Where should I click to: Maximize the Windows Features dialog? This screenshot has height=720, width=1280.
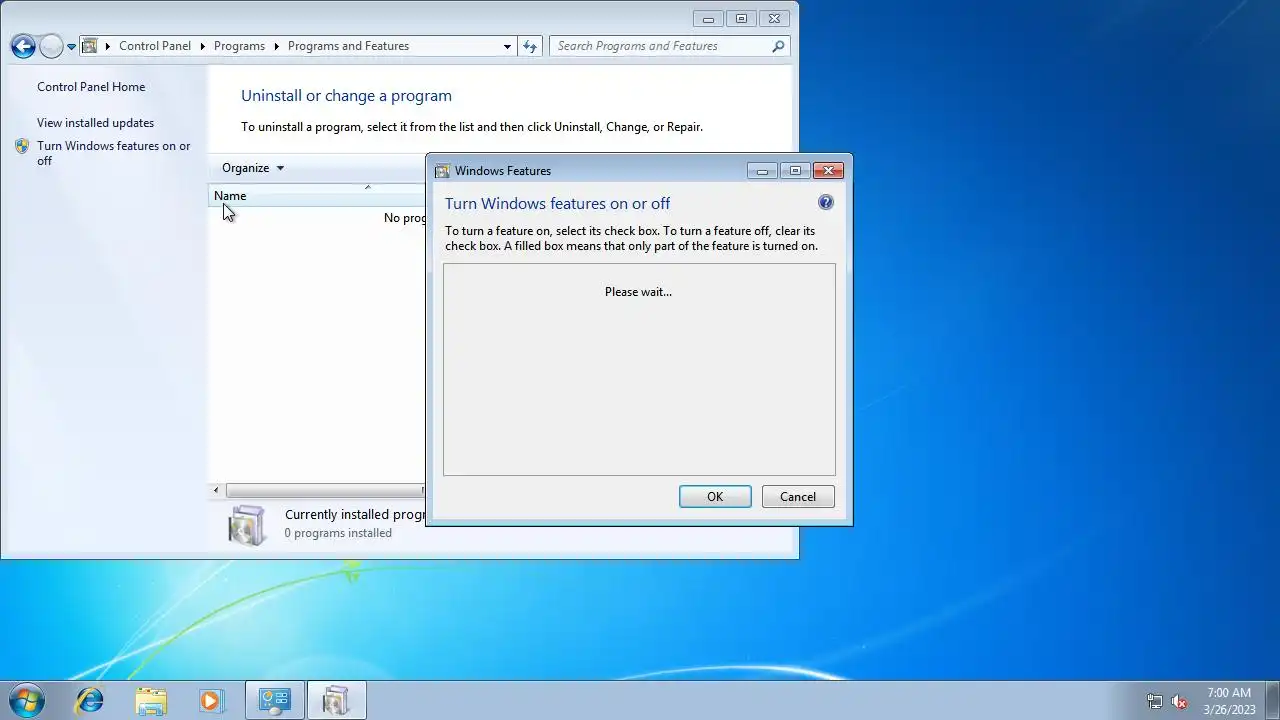[x=795, y=171]
